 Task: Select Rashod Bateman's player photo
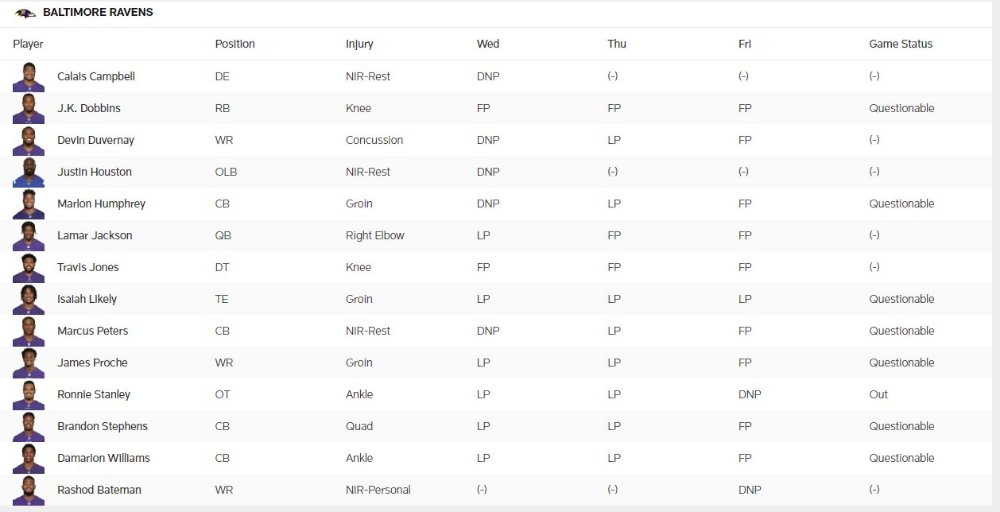(x=29, y=491)
